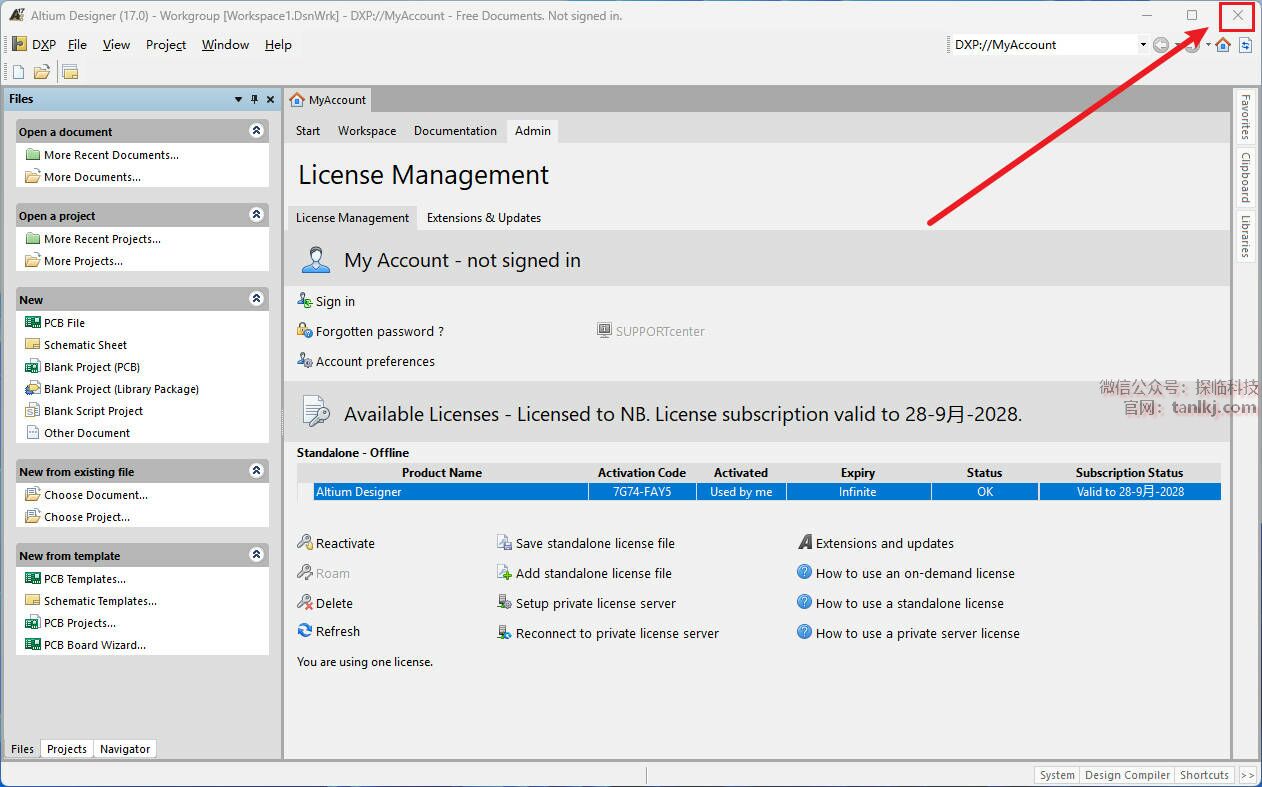1262x787 pixels.
Task: Switch to the Navigator panel tab
Action: tap(125, 749)
